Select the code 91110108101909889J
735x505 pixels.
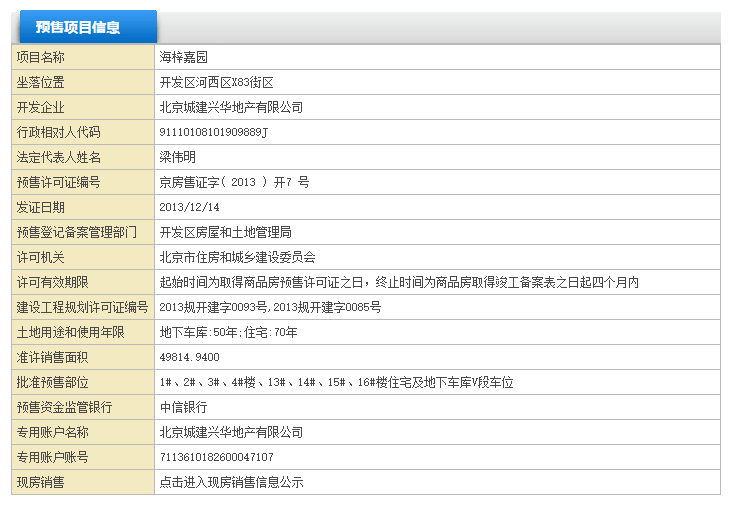(214, 132)
